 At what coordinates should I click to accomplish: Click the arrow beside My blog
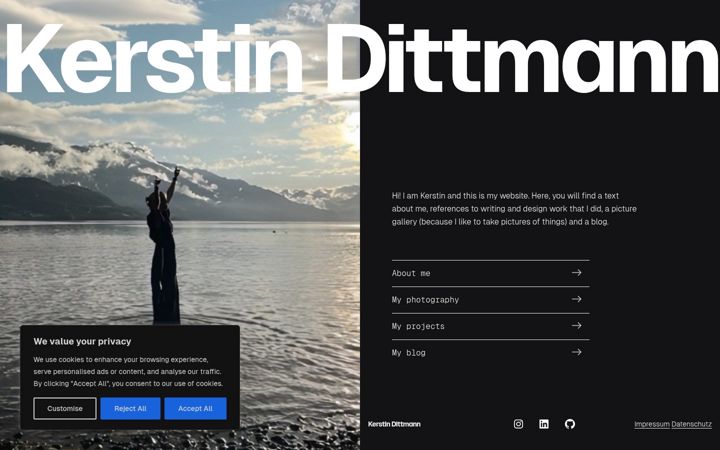point(576,352)
